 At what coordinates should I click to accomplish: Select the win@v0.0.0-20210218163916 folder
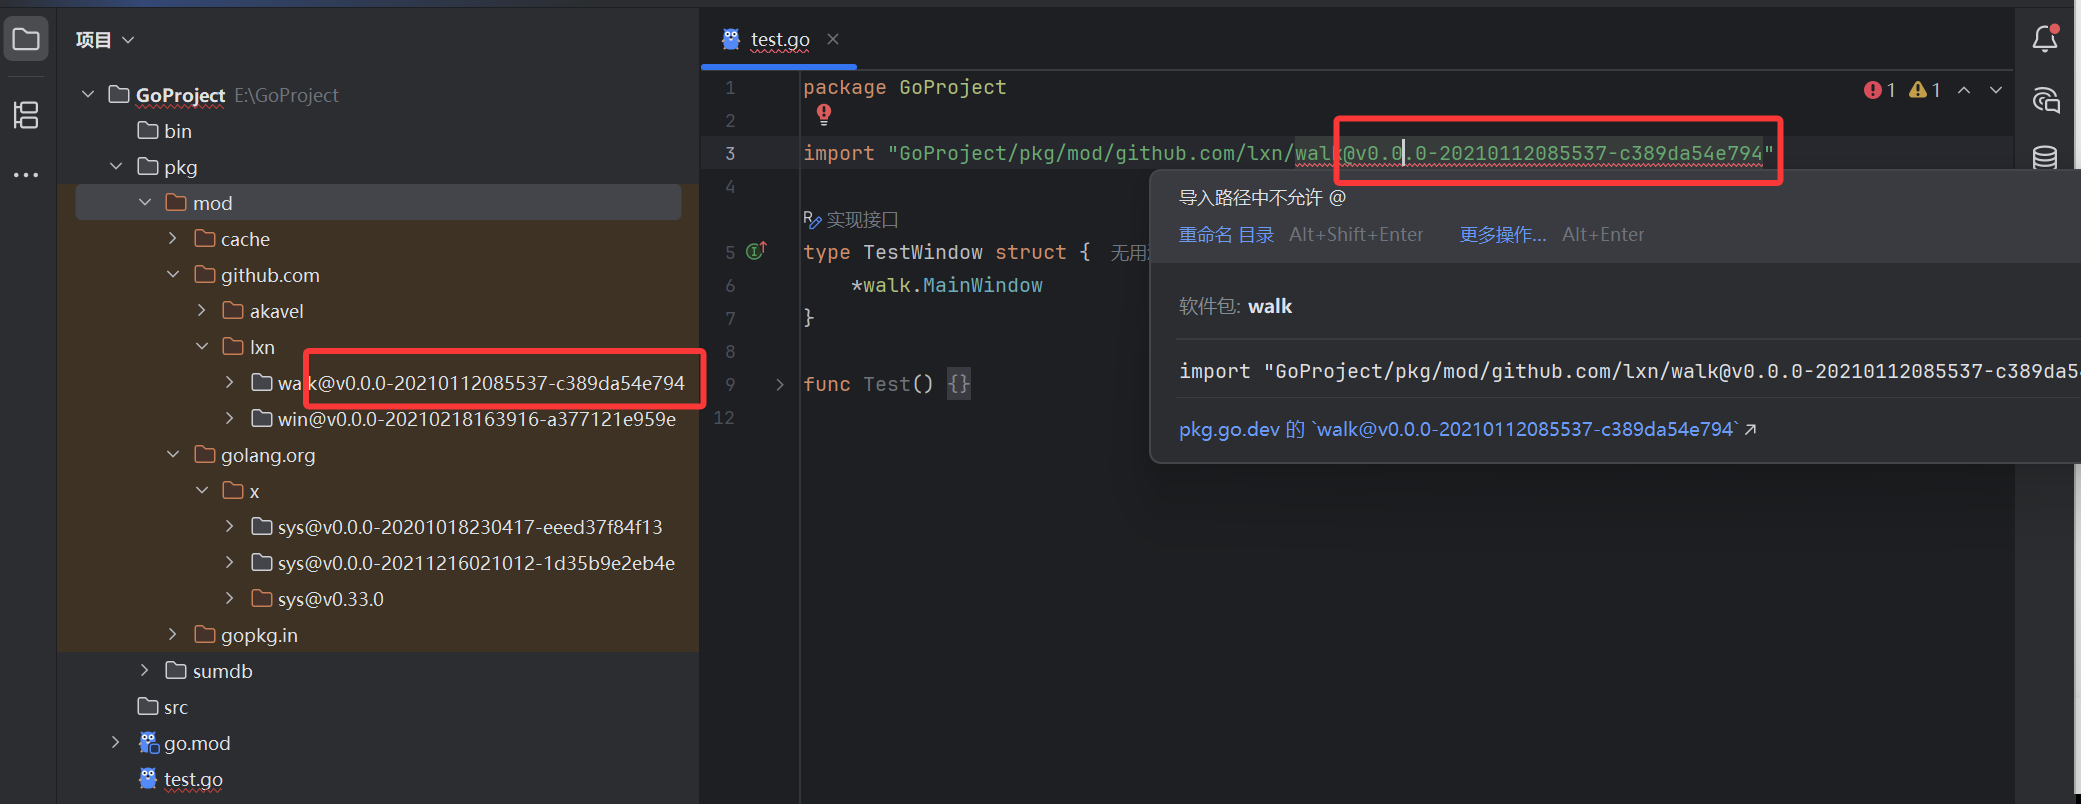(x=464, y=419)
